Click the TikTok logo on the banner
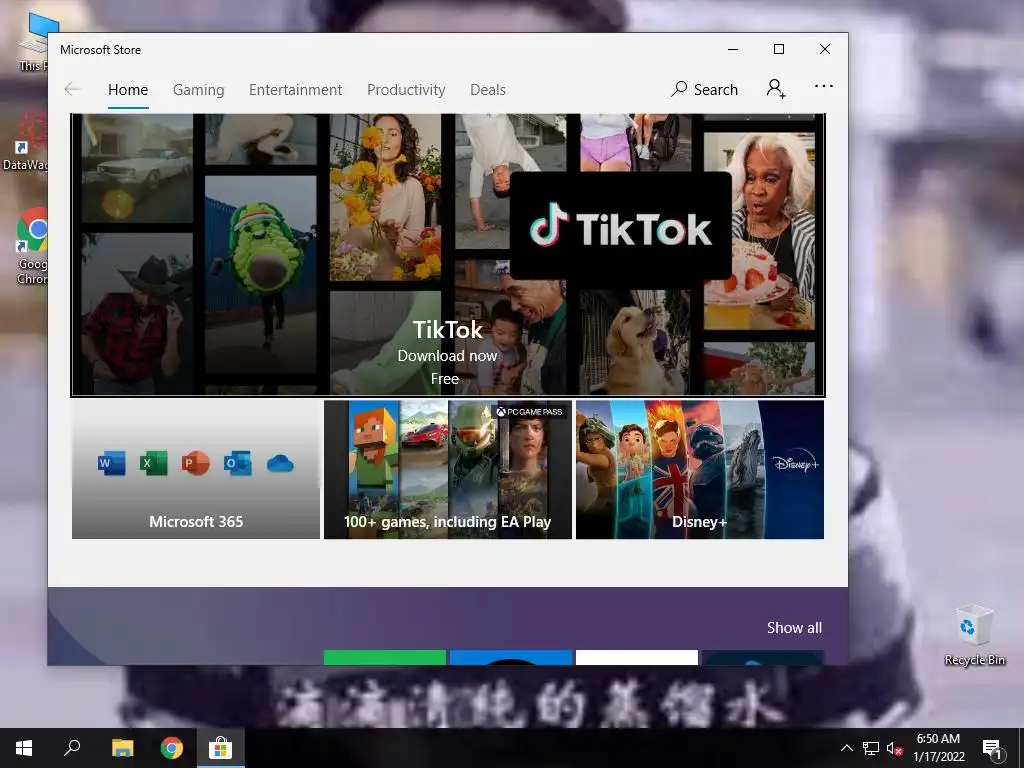The height and width of the screenshot is (768, 1024). click(x=620, y=226)
